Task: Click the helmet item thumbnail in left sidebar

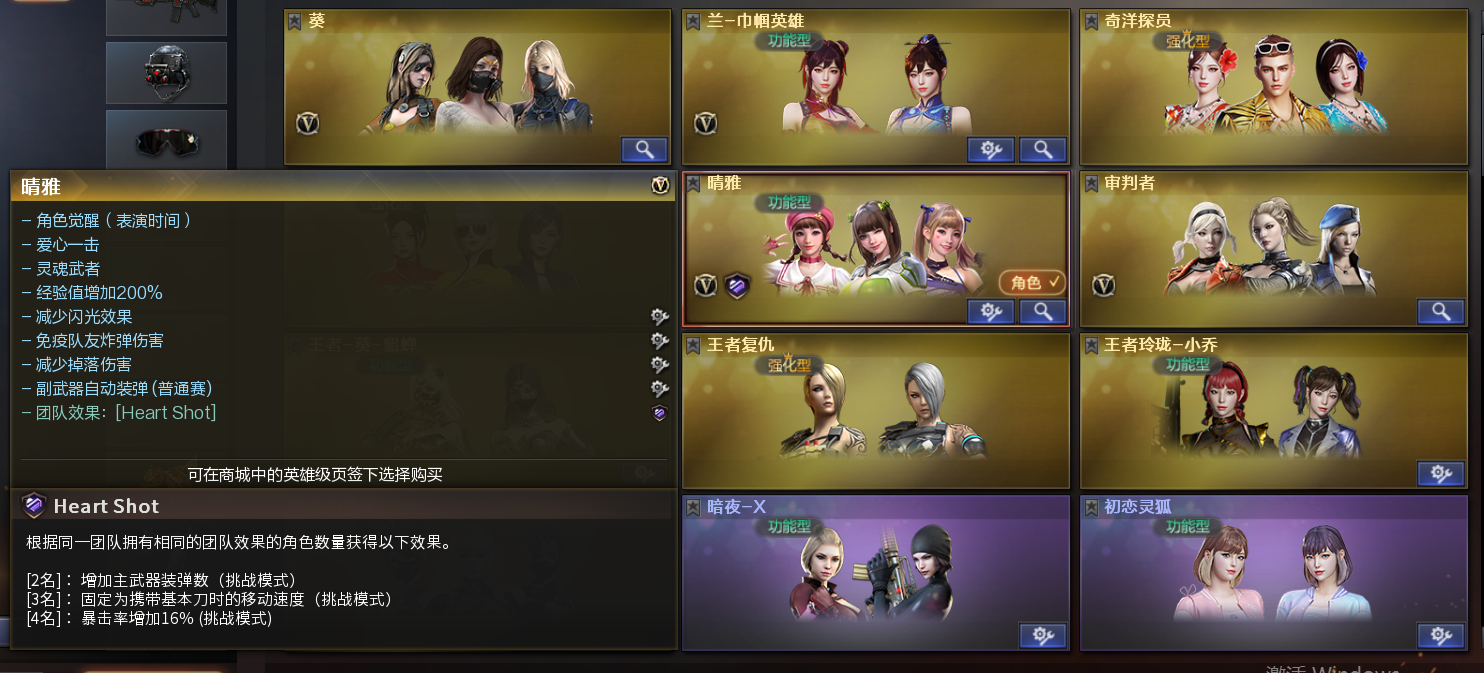Action: tap(166, 73)
